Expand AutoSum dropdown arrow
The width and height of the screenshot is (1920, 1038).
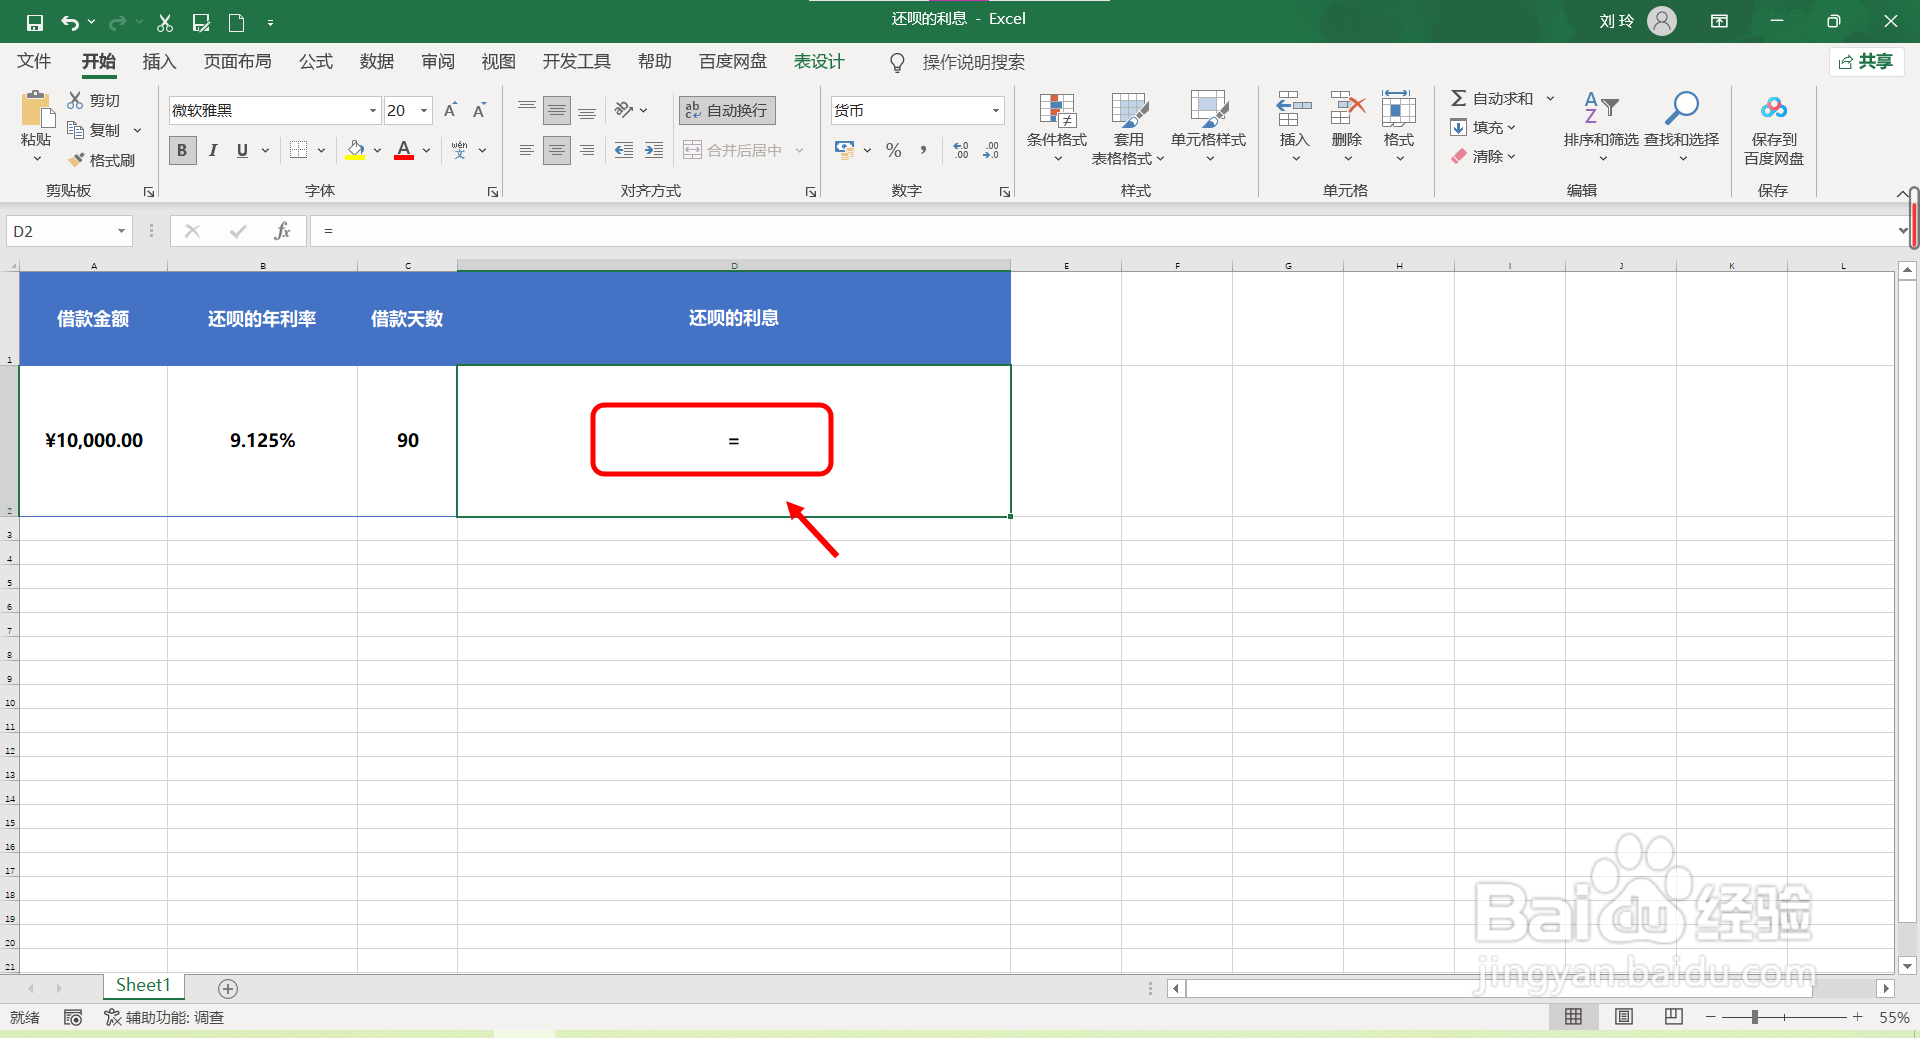tap(1551, 98)
